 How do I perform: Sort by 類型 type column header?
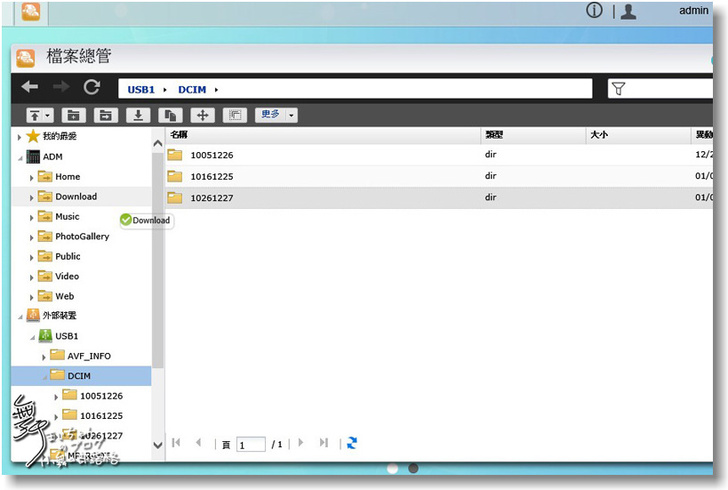pos(533,135)
